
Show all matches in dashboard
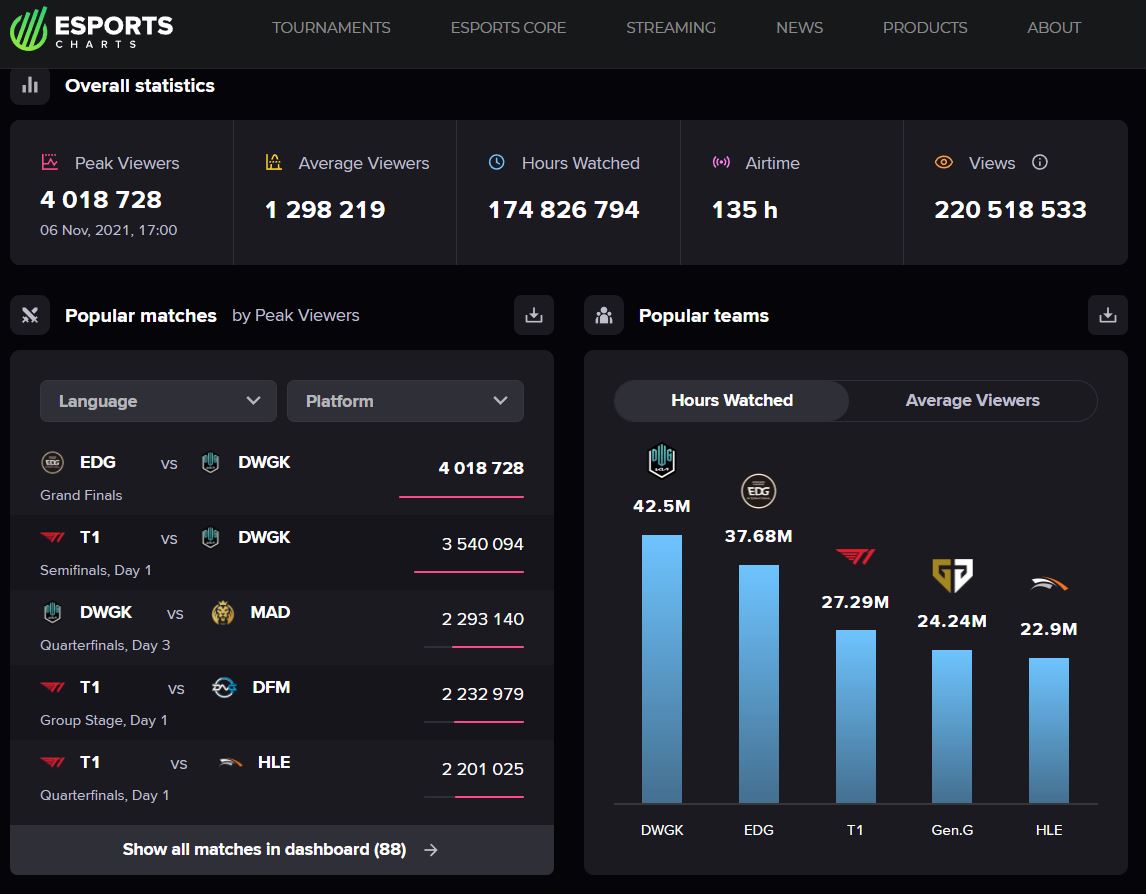(x=281, y=849)
